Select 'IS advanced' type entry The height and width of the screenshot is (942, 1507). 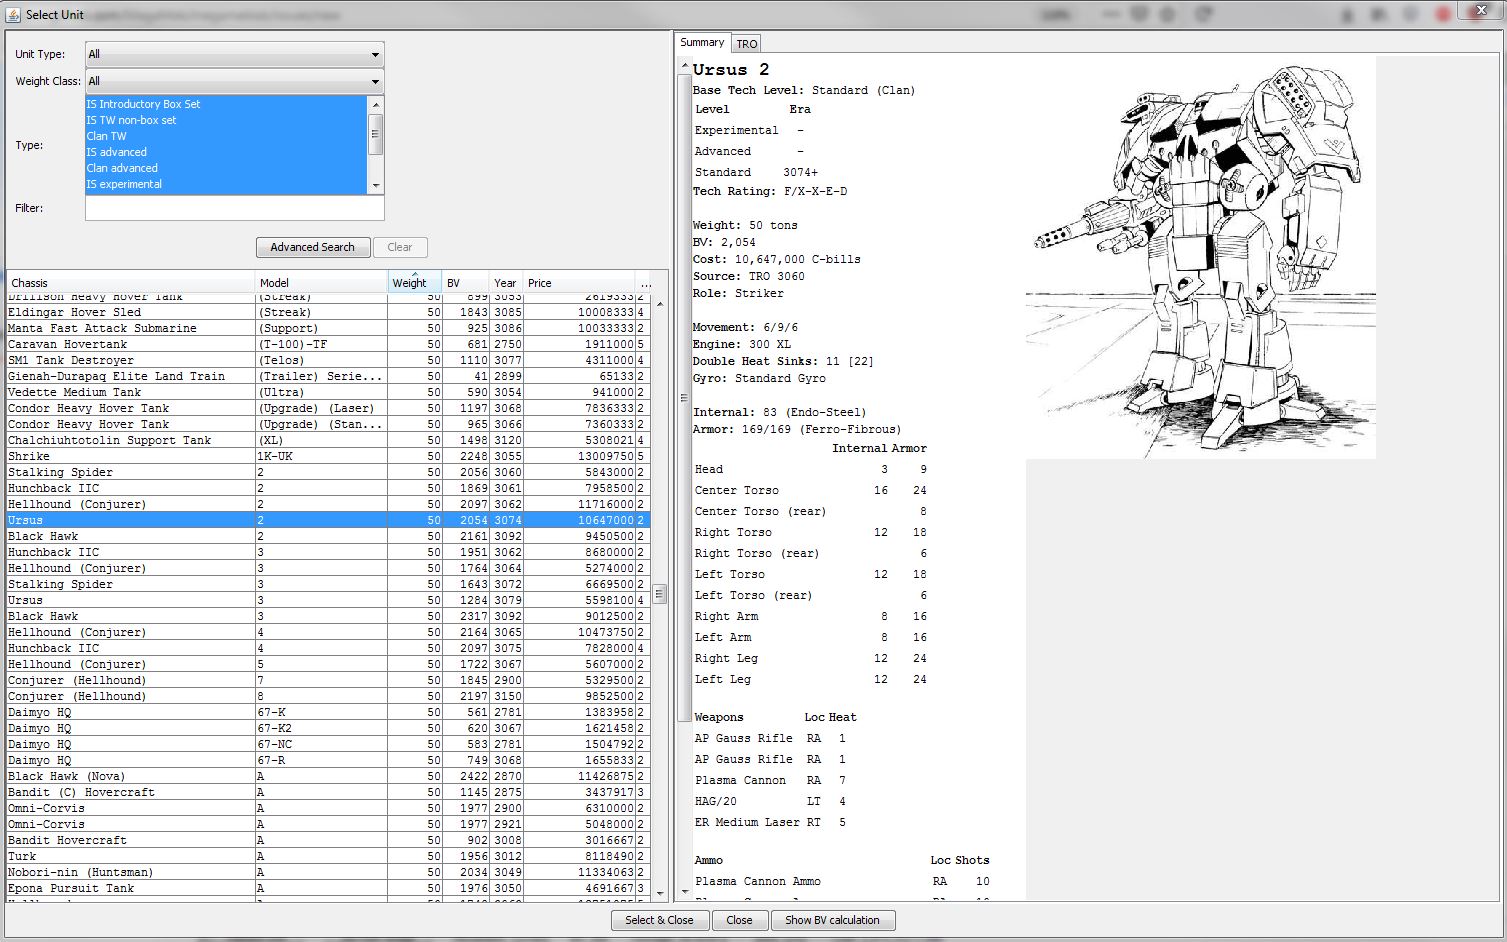[x=226, y=152]
